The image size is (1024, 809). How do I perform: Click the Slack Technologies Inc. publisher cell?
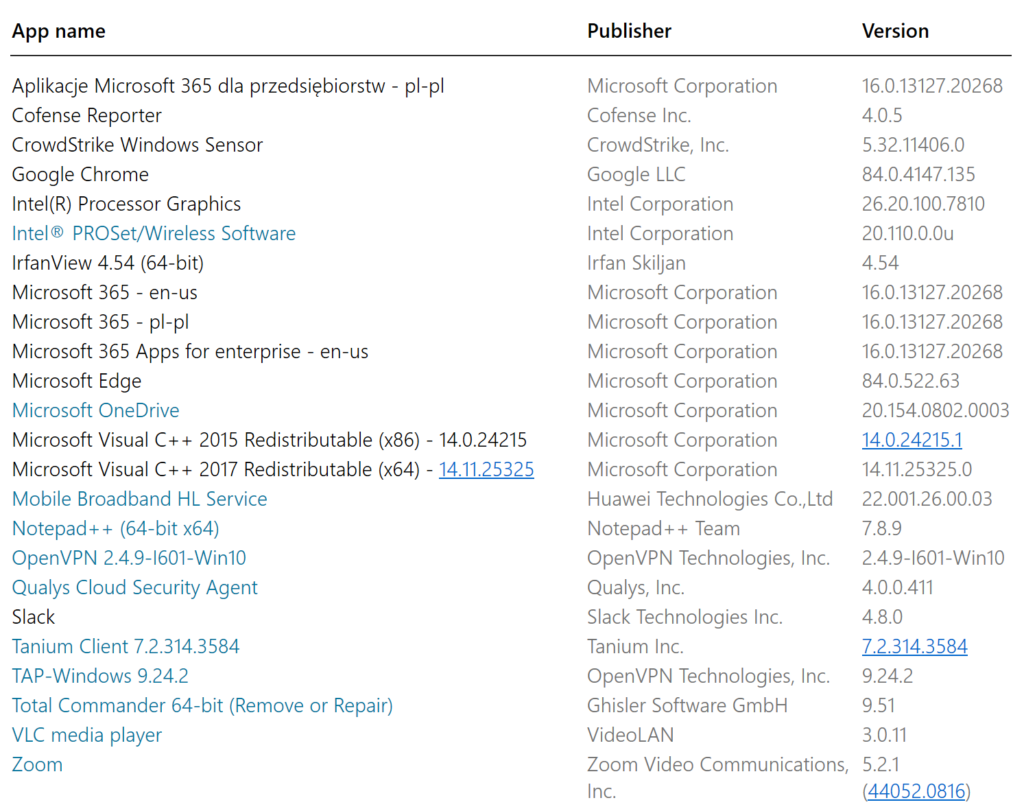[684, 616]
